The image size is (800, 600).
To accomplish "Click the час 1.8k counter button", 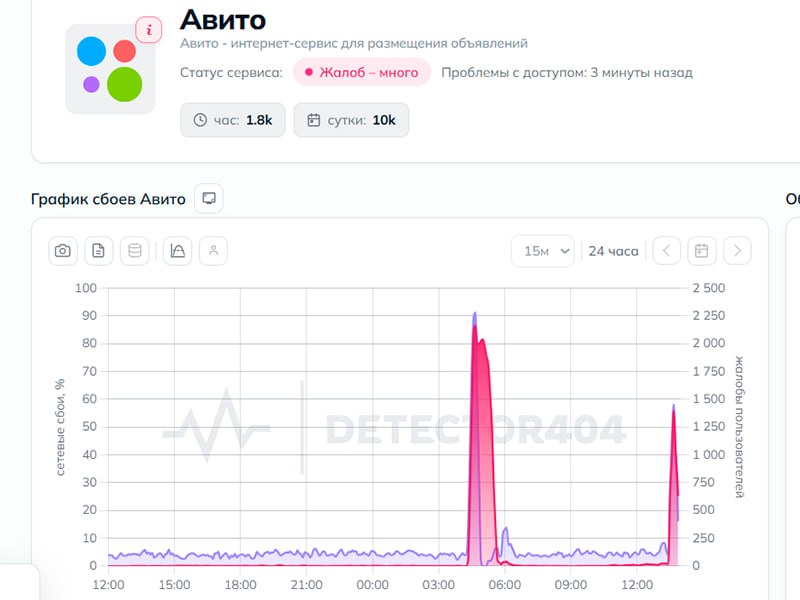I will [233, 120].
